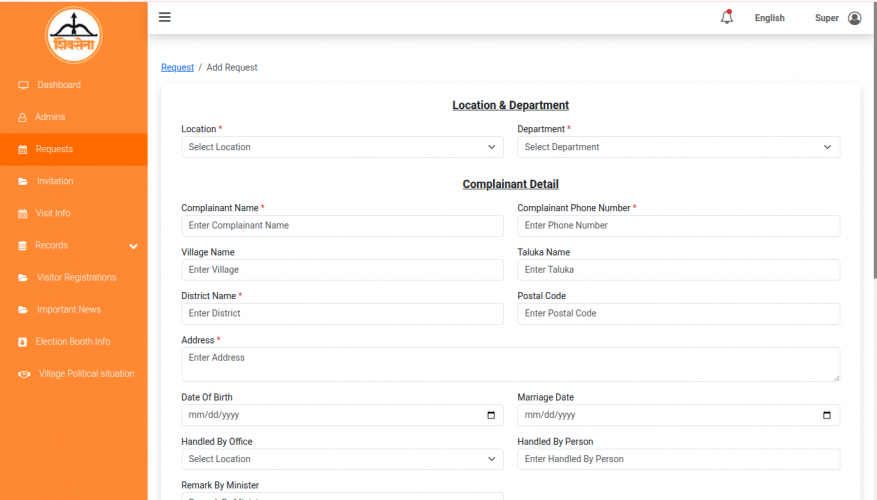Focus the Marriage Date date field
877x500 pixels.
click(x=678, y=415)
